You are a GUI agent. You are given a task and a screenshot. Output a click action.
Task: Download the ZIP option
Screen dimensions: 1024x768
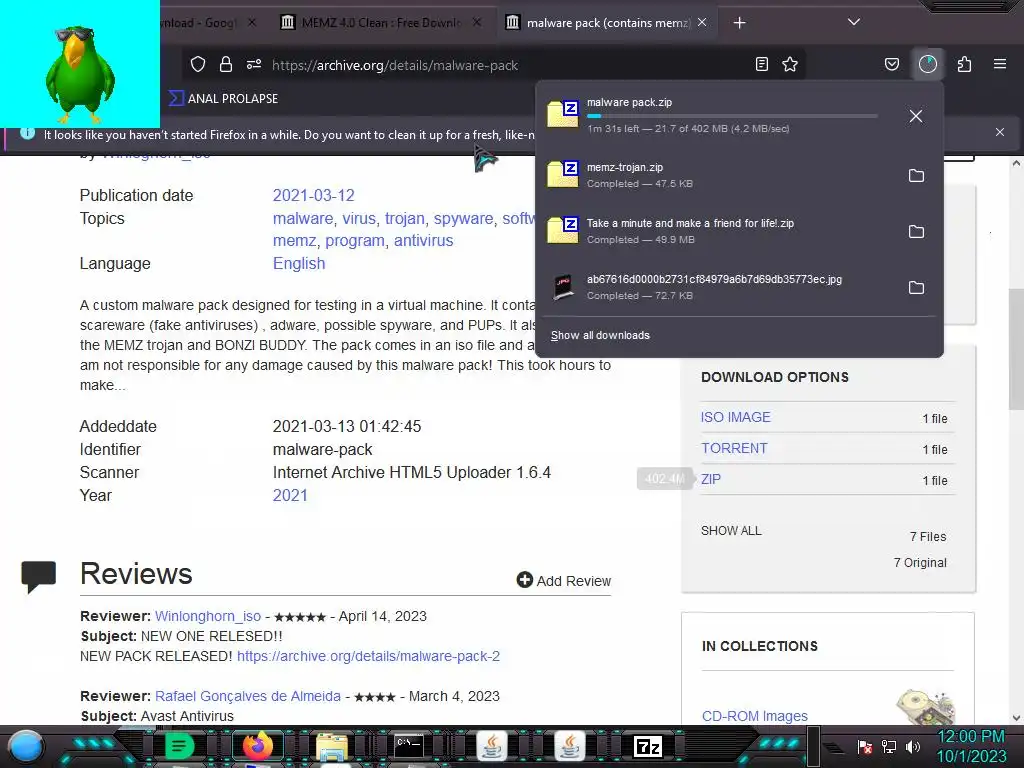point(711,479)
